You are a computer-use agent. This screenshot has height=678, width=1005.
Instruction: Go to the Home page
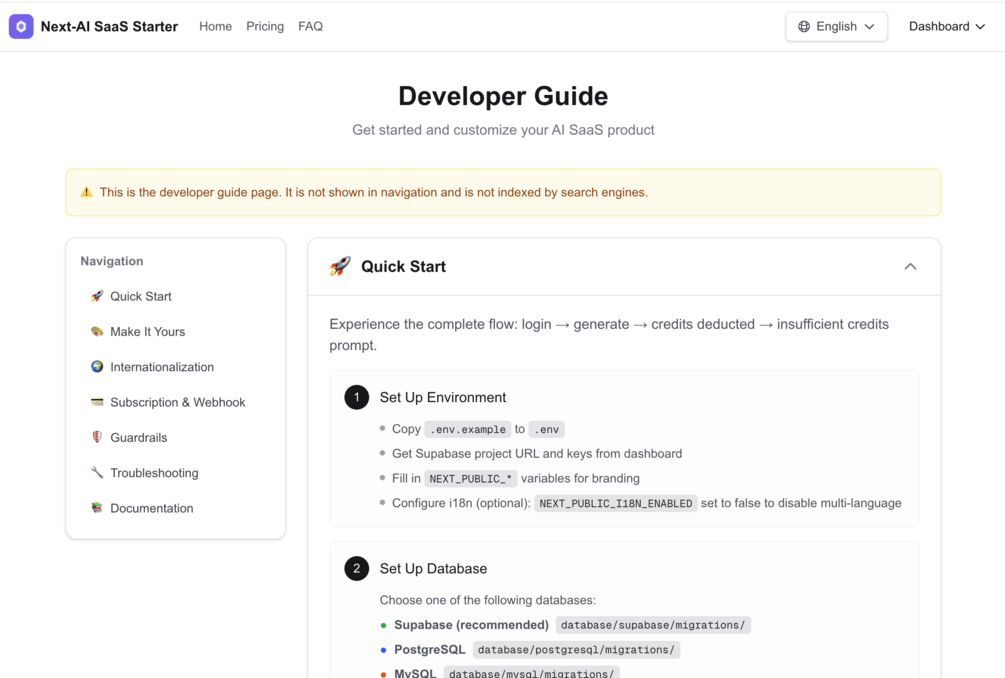215,27
